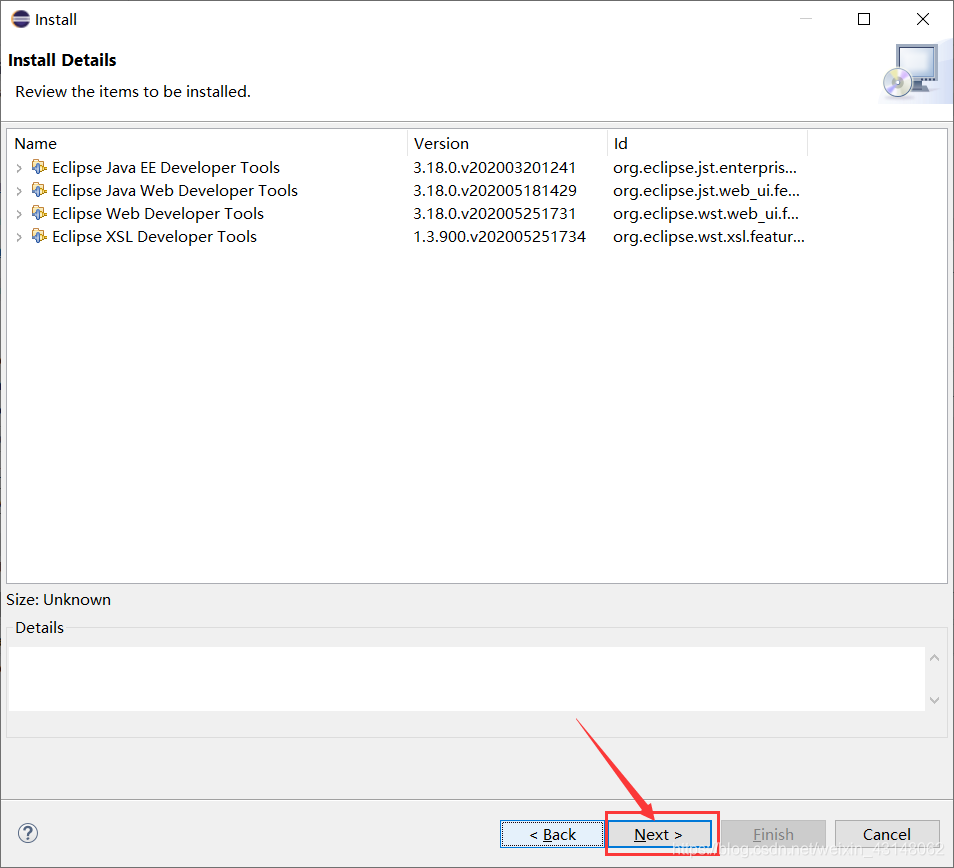The image size is (954, 868).
Task: Expand the Eclipse Java EE Developer Tools row
Action: 19,168
